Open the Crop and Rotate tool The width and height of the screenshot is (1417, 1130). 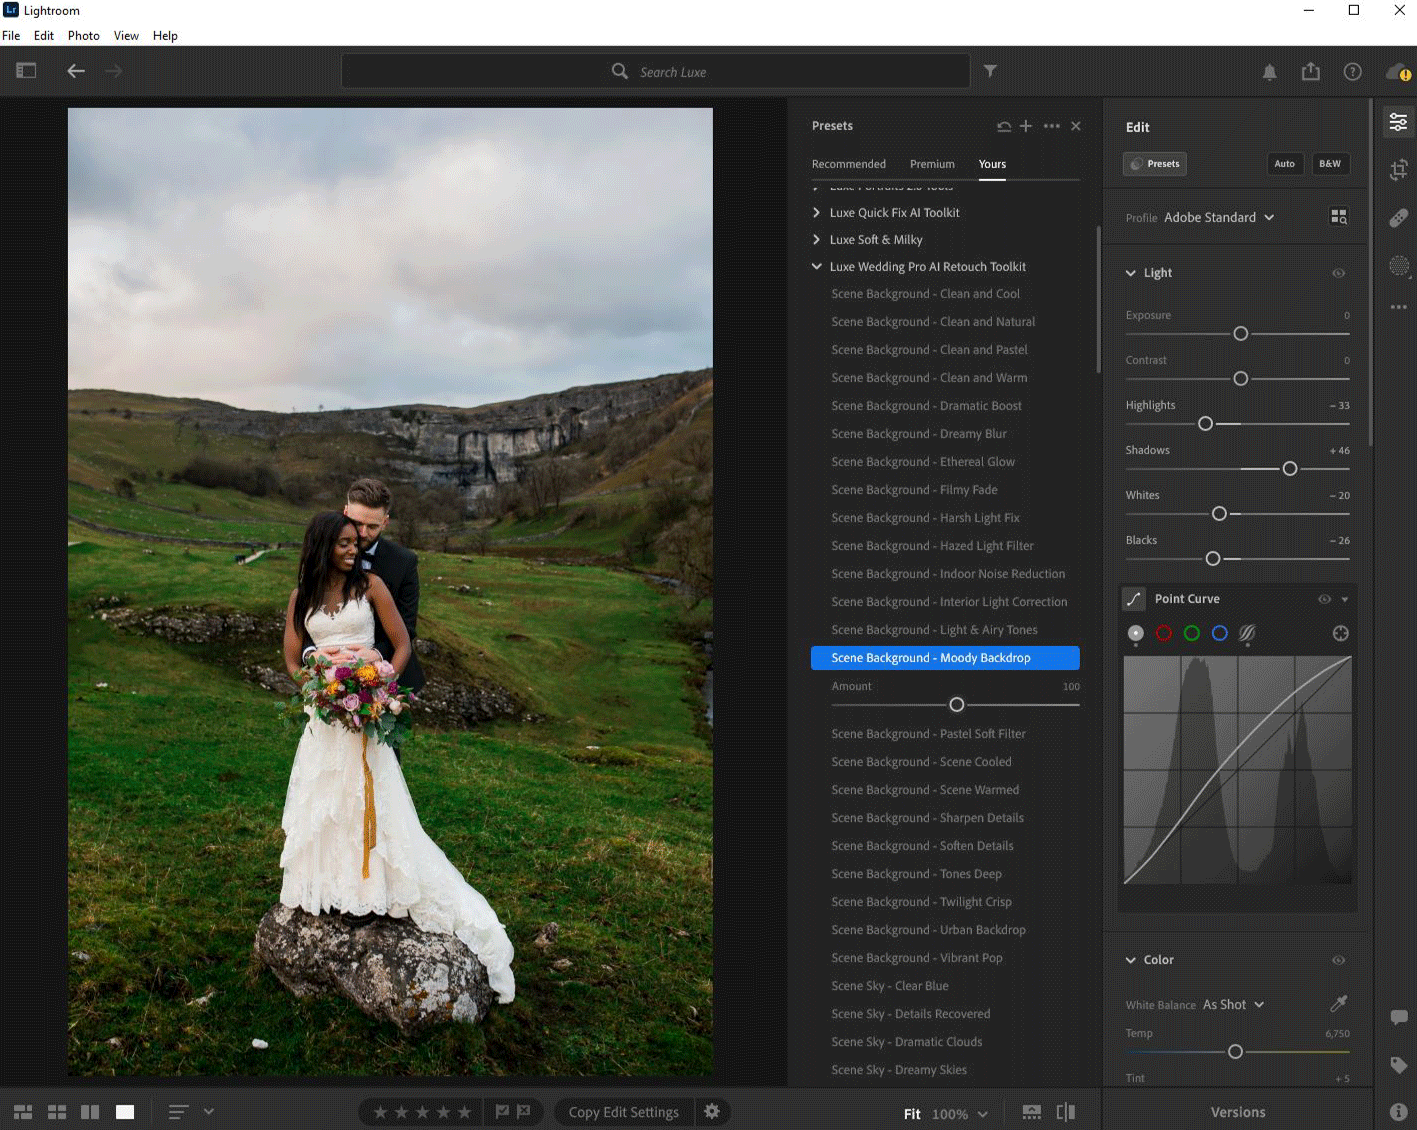coord(1398,170)
